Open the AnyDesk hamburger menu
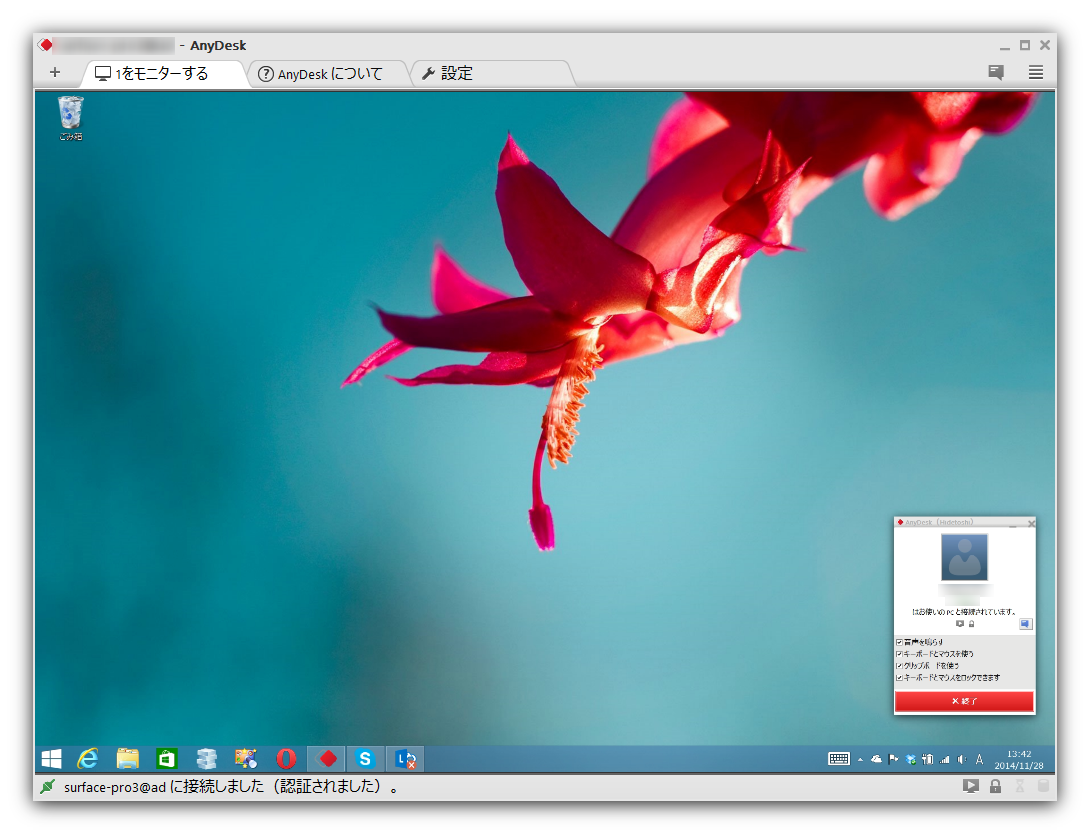Screen dimensions: 1090x834 coord(1035,72)
